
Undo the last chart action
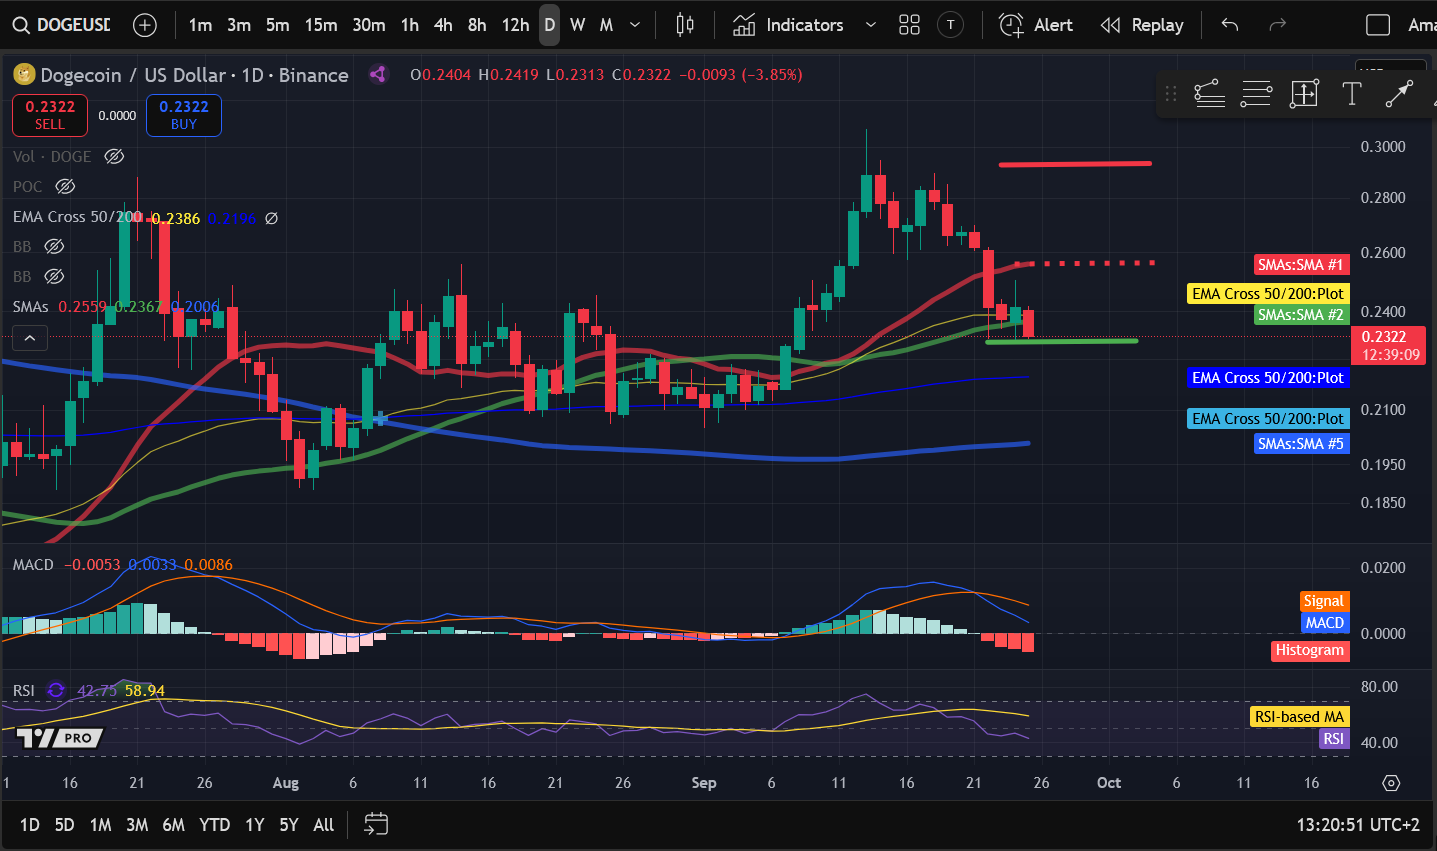click(x=1230, y=25)
